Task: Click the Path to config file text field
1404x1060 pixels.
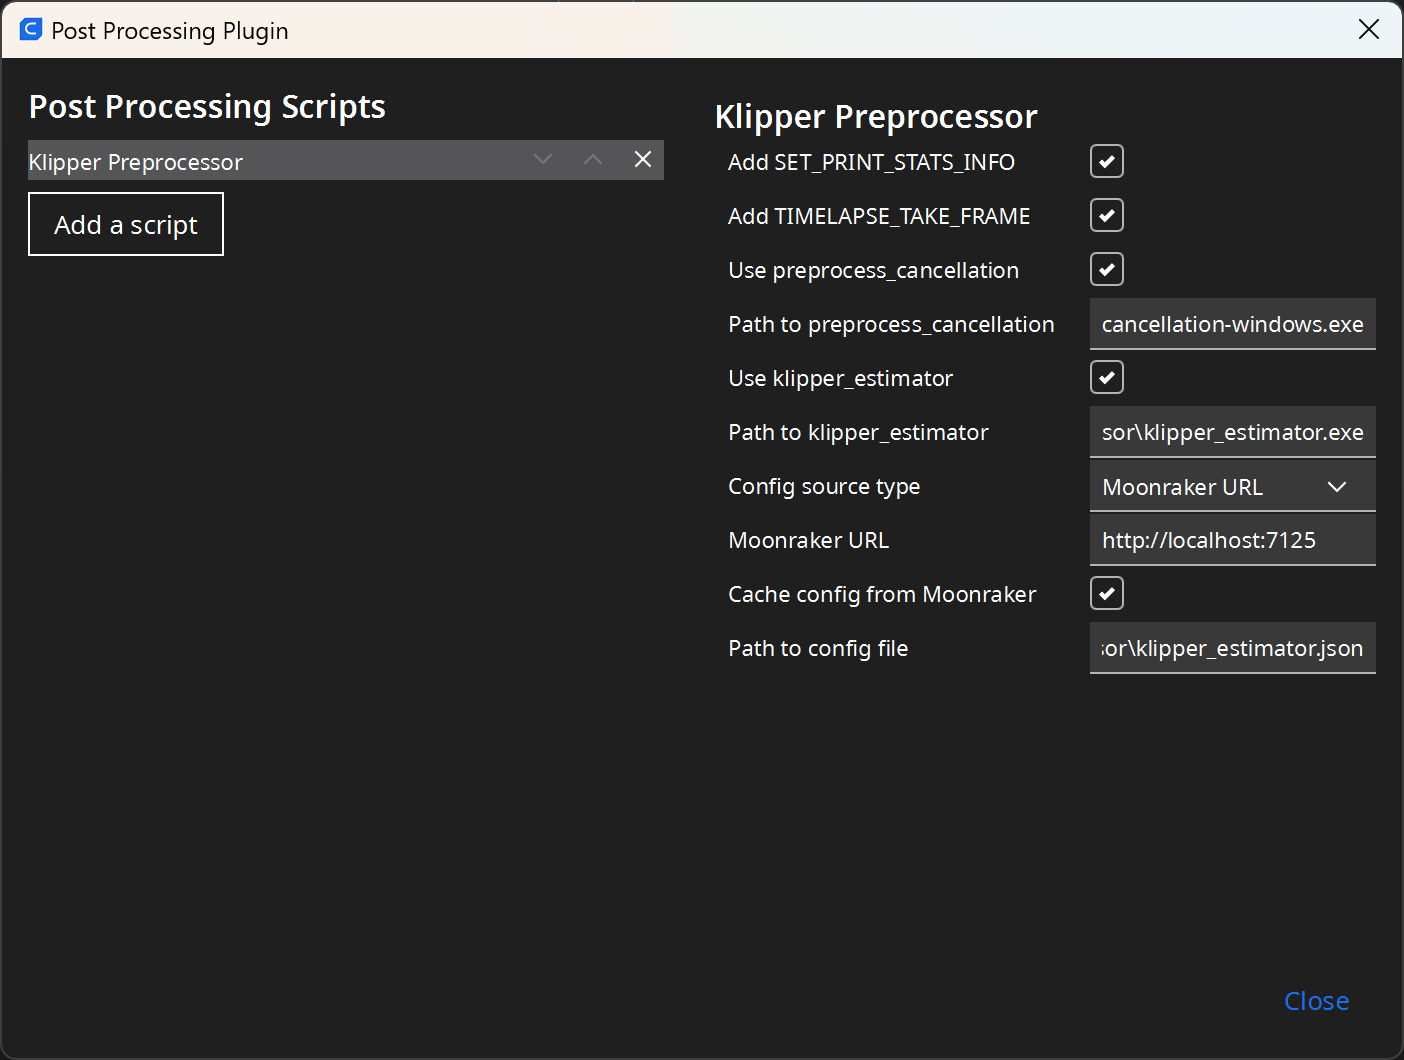Action: pyautogui.click(x=1232, y=648)
